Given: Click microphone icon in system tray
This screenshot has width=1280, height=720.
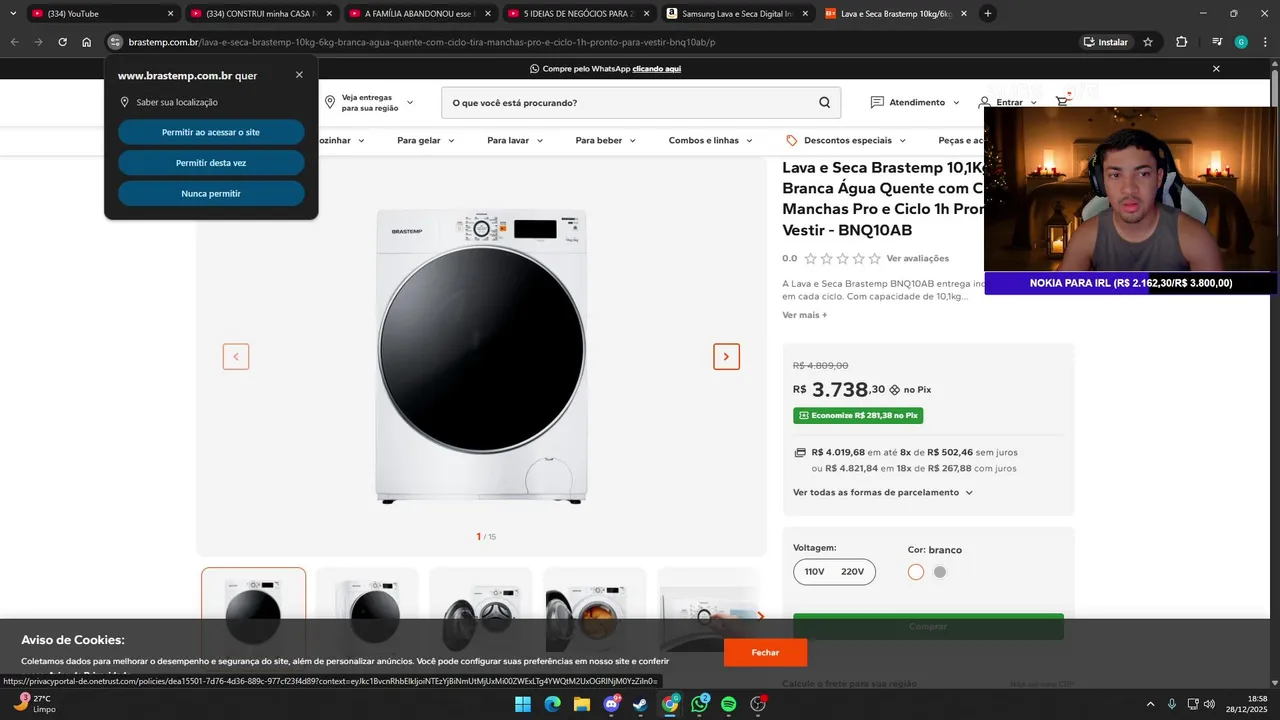Looking at the screenshot, I should point(1171,704).
